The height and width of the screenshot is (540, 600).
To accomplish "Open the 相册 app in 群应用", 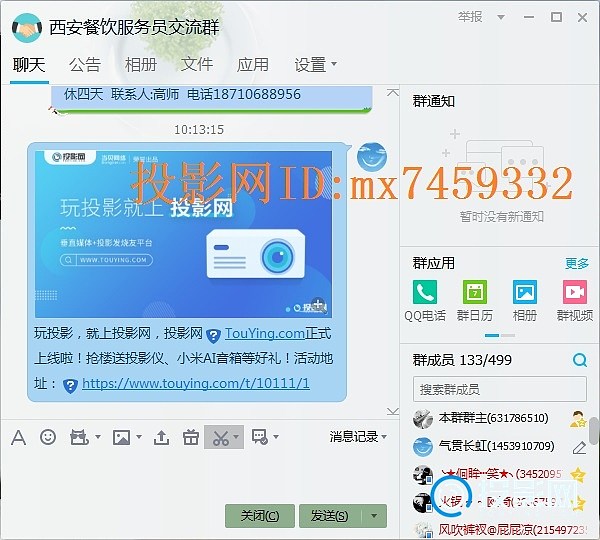I will coord(525,301).
